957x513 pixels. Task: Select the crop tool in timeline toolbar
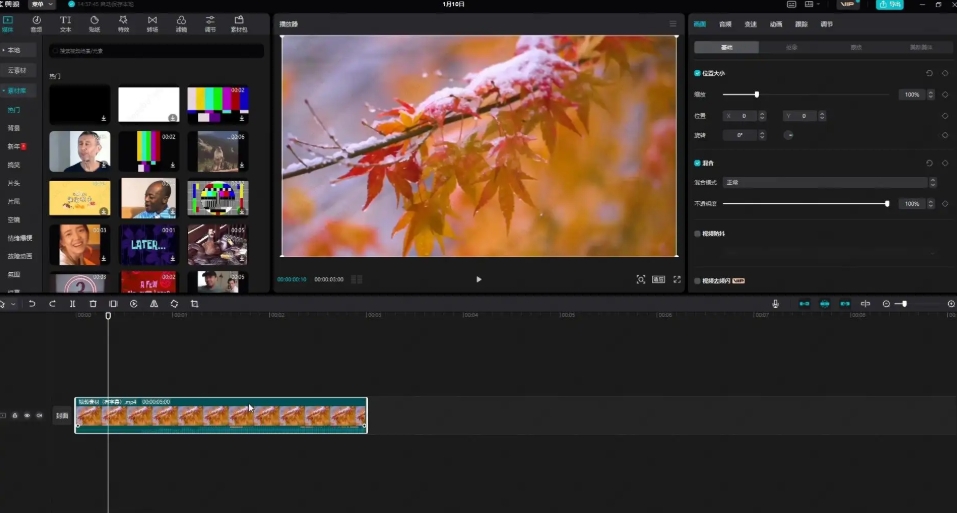195,304
